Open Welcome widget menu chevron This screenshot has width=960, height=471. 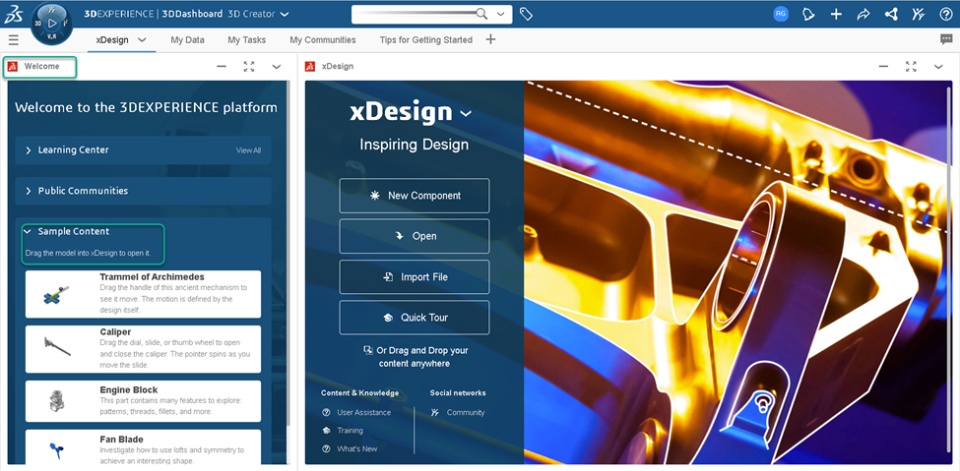[276, 66]
